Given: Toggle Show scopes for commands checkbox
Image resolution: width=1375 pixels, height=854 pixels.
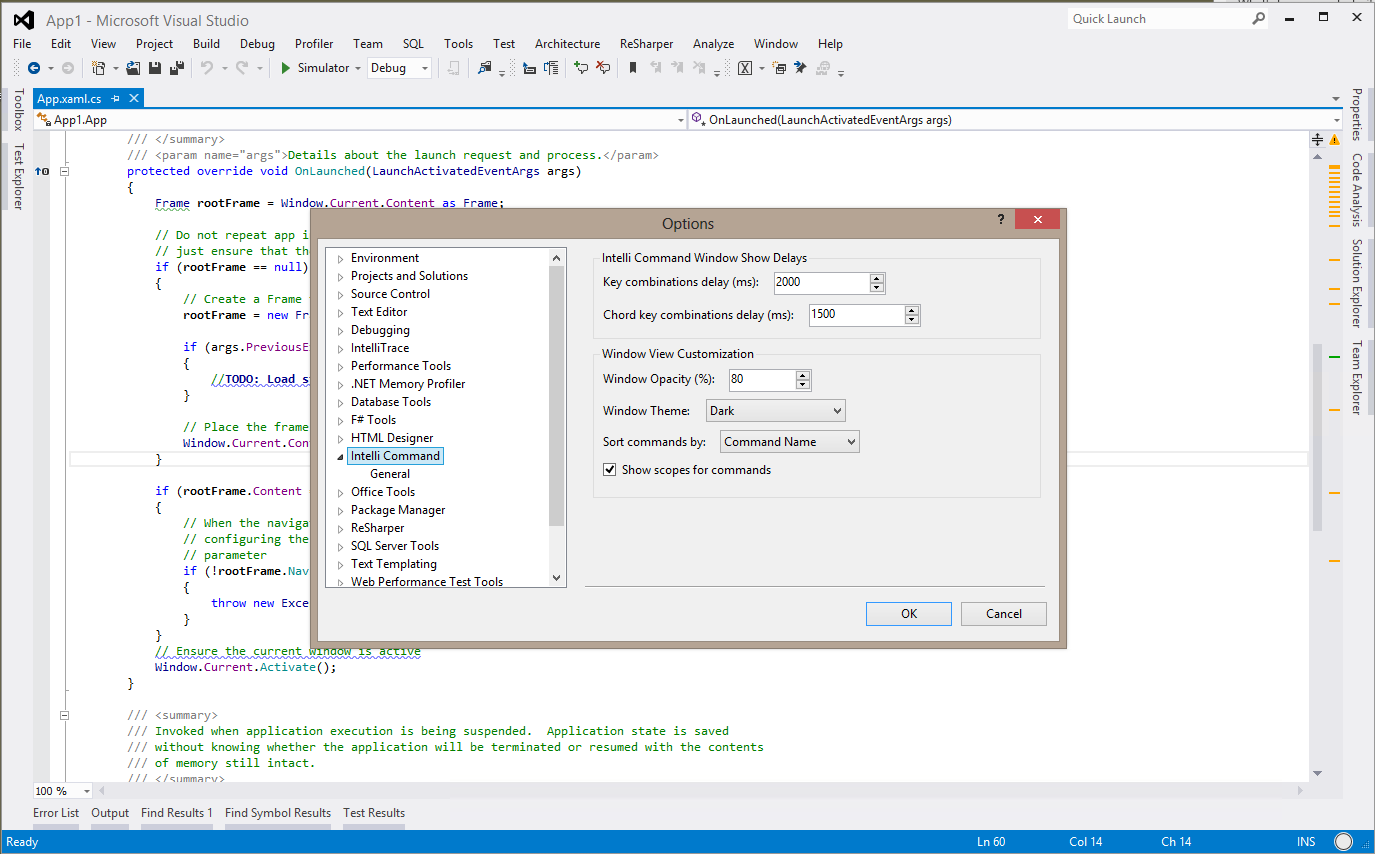Looking at the screenshot, I should click(610, 469).
